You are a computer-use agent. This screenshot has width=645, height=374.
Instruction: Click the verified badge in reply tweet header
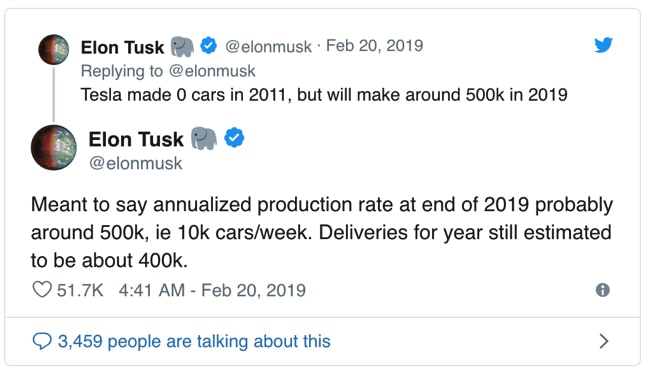click(209, 45)
